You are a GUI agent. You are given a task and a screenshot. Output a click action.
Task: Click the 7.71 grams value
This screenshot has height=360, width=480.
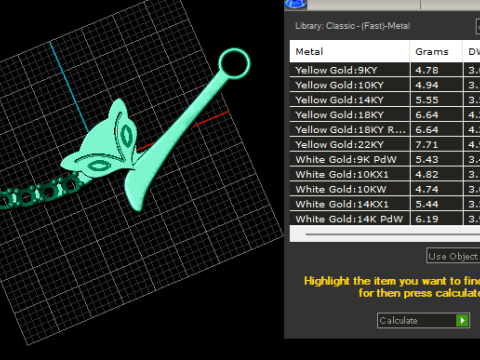click(427, 144)
